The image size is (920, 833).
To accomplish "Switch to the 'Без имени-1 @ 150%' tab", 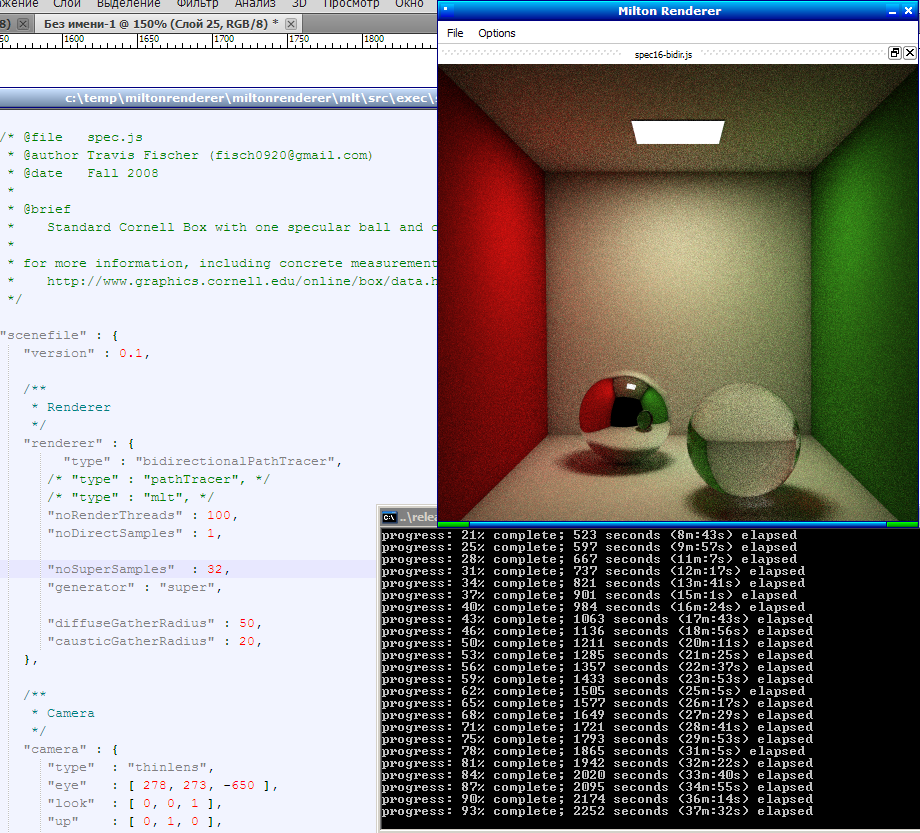I will [160, 23].
